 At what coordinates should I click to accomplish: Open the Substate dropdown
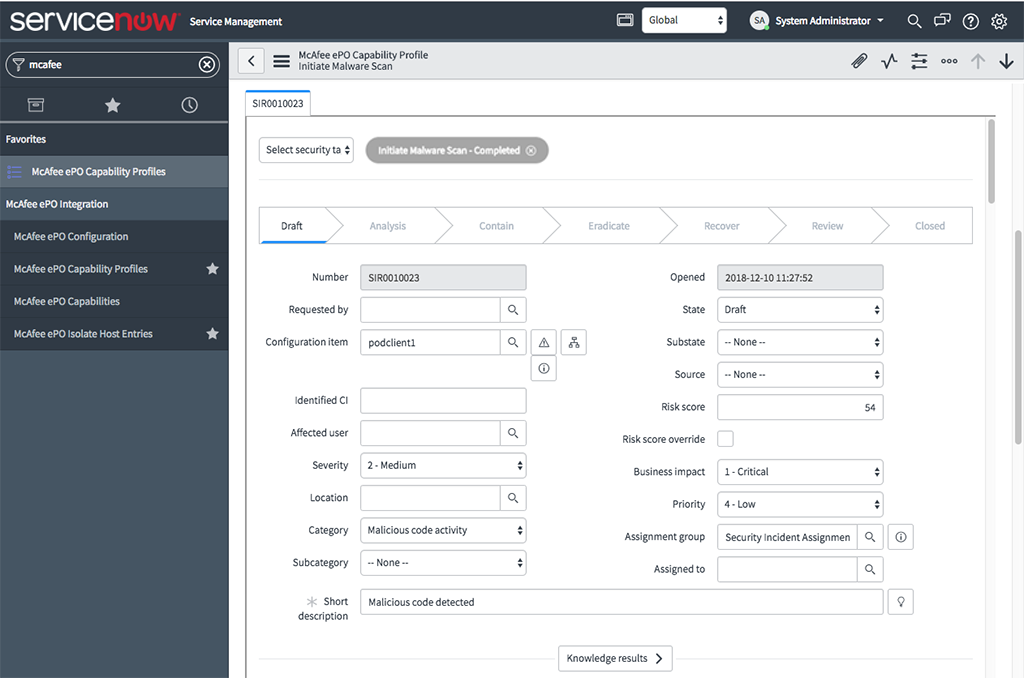tap(800, 342)
